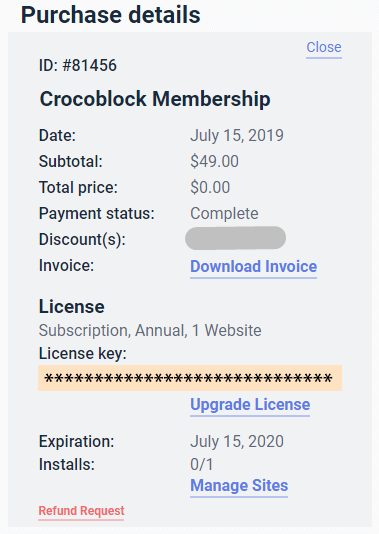This screenshot has height=534, width=379.
Task: Select the $0.00 total price value
Action: pyautogui.click(x=210, y=187)
